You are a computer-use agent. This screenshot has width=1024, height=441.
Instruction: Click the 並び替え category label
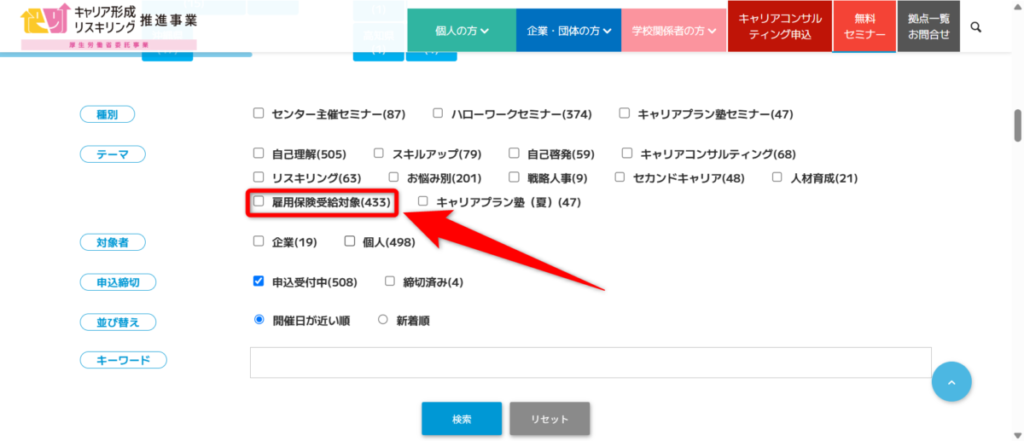[118, 321]
